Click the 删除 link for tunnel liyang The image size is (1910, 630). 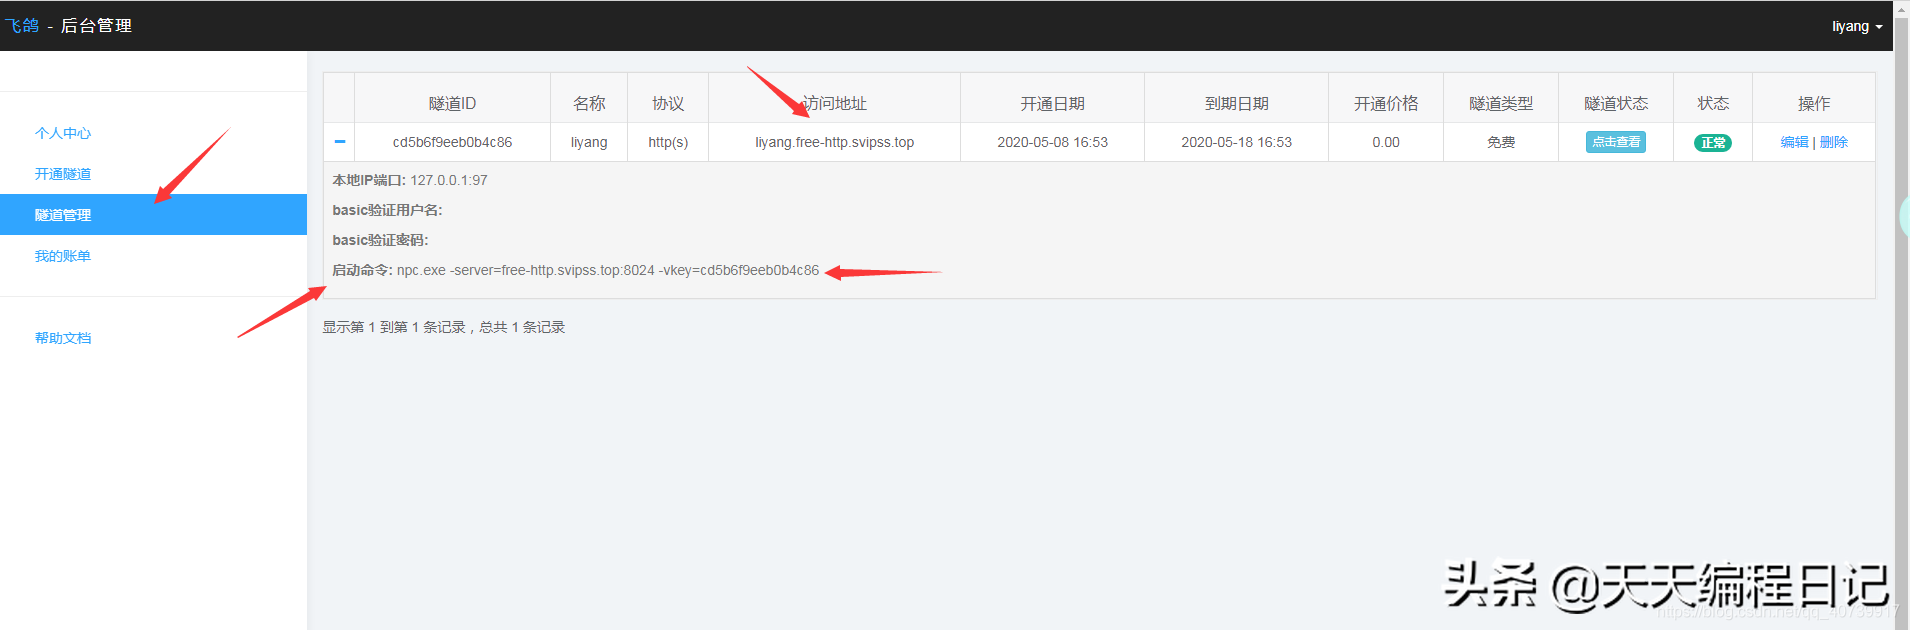pyautogui.click(x=1834, y=142)
